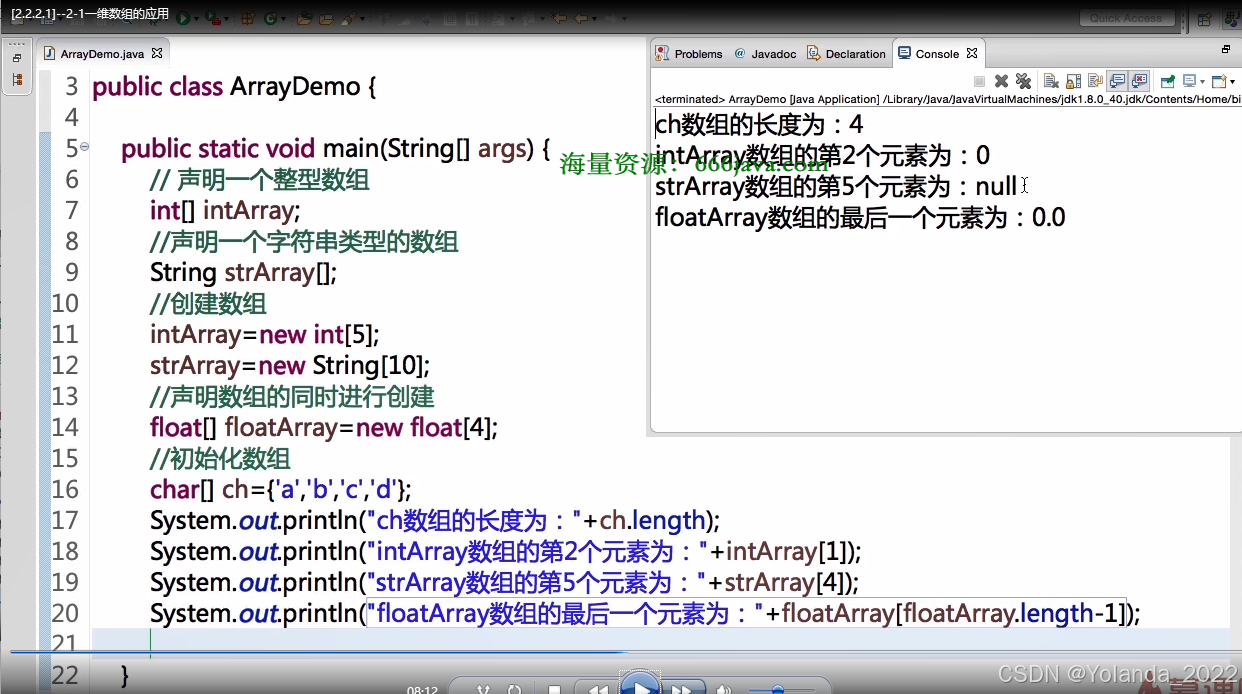Close the ArrayDemo.java editor tab
Viewport: 1242px width, 694px height.
coord(157,53)
